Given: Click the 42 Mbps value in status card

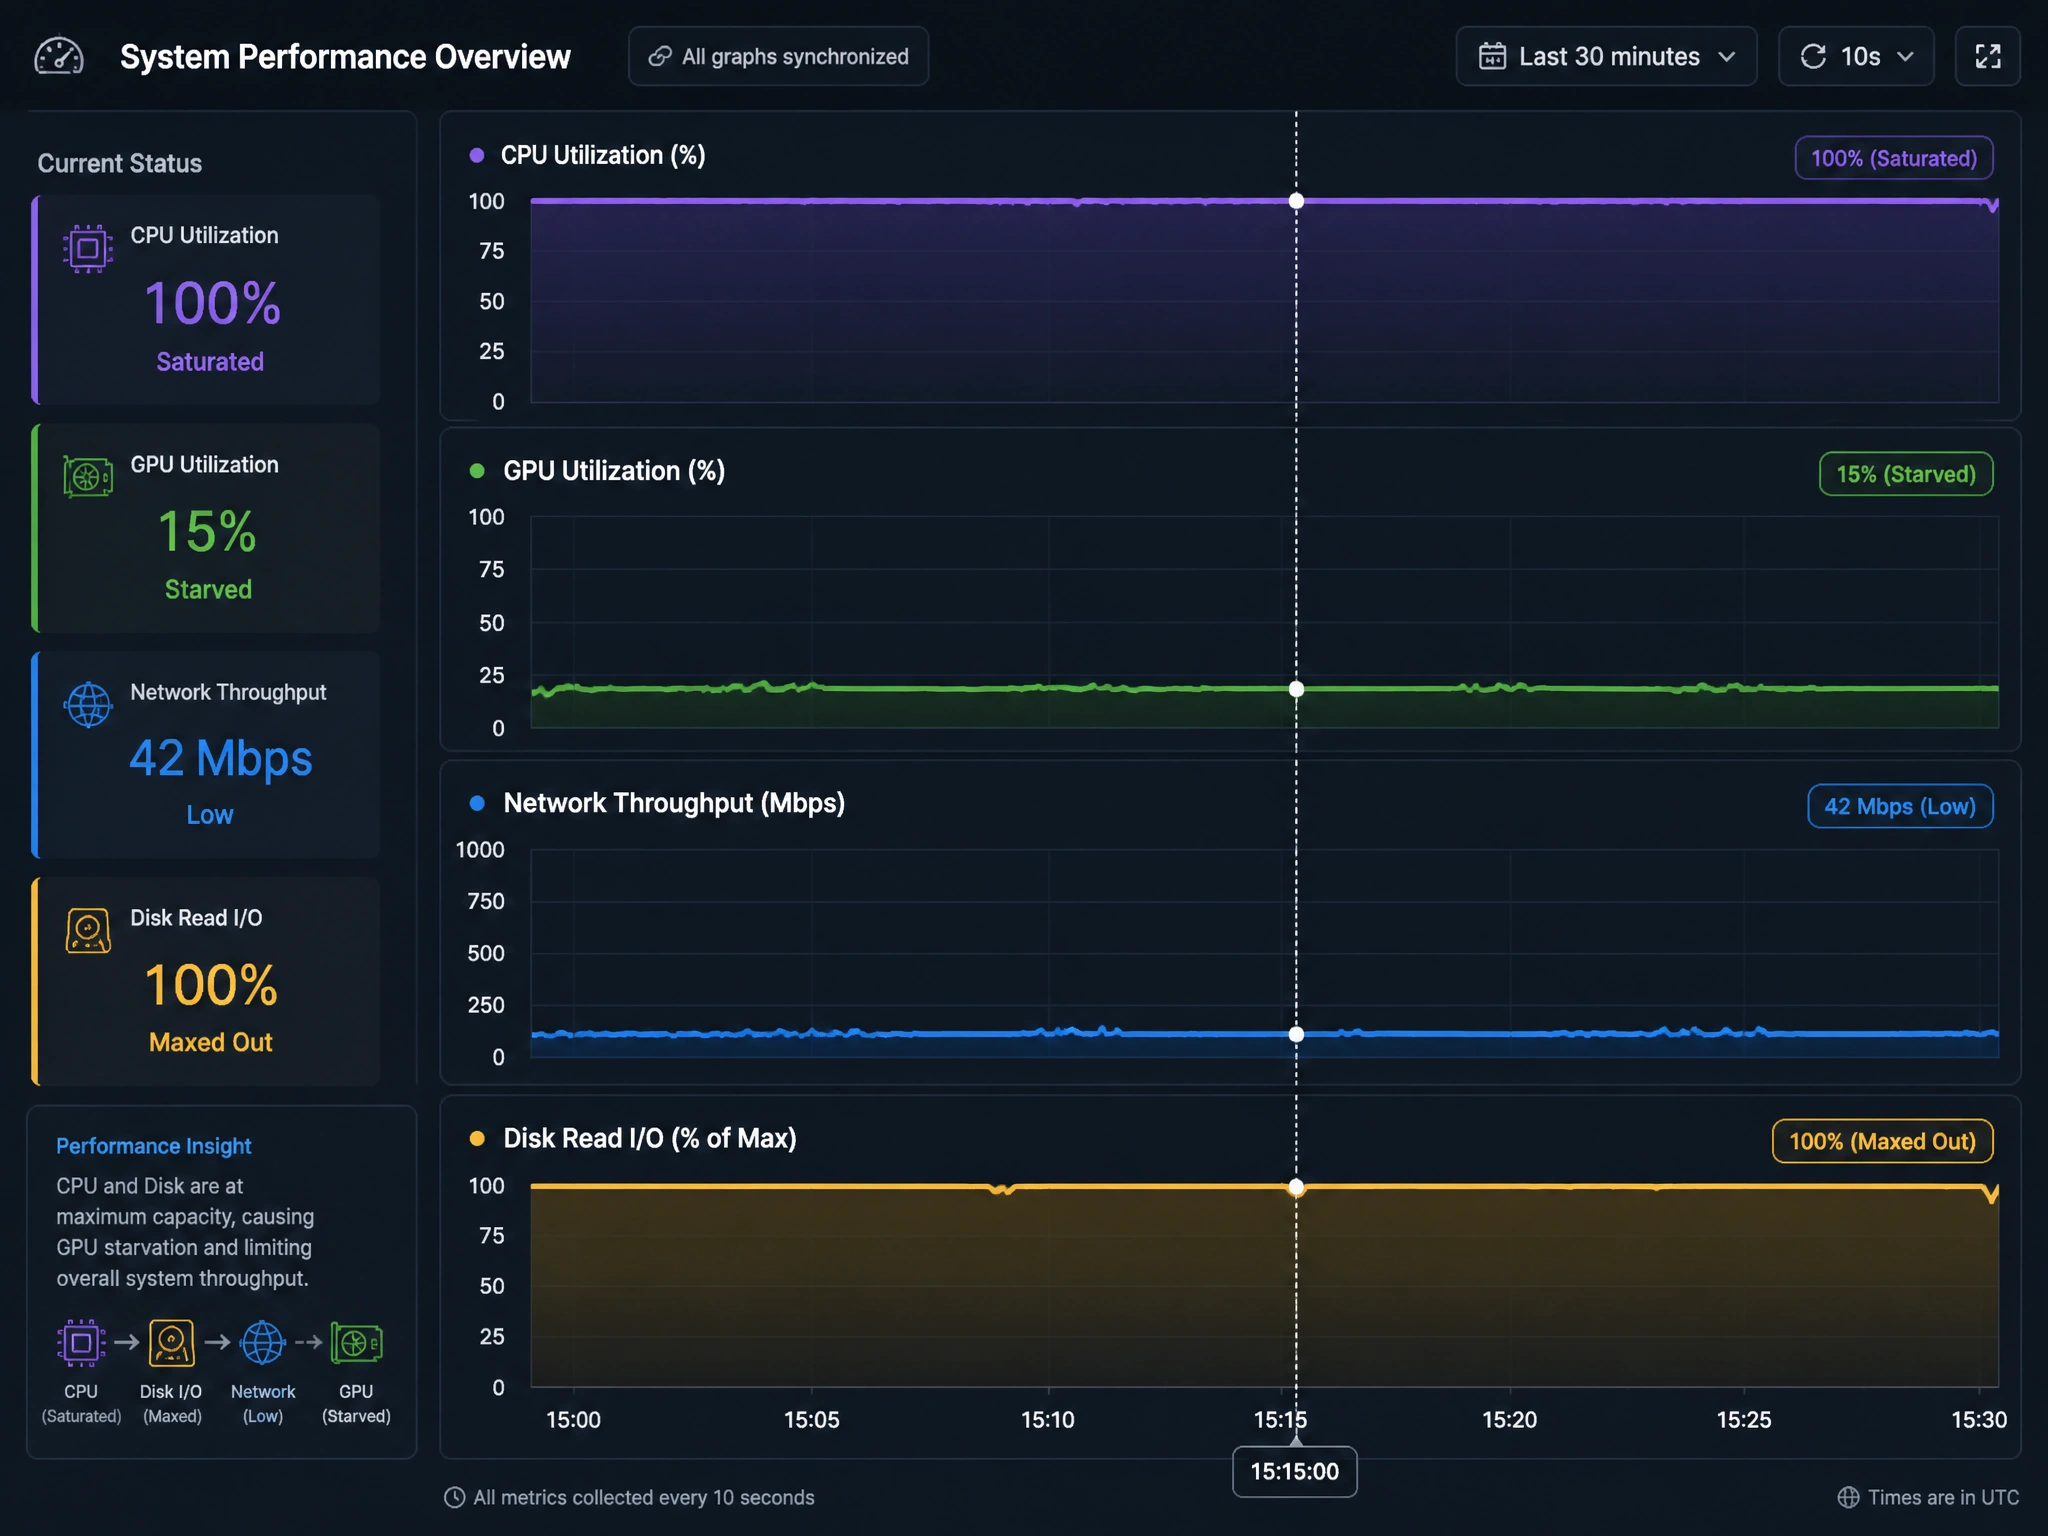Looking at the screenshot, I should pyautogui.click(x=221, y=758).
